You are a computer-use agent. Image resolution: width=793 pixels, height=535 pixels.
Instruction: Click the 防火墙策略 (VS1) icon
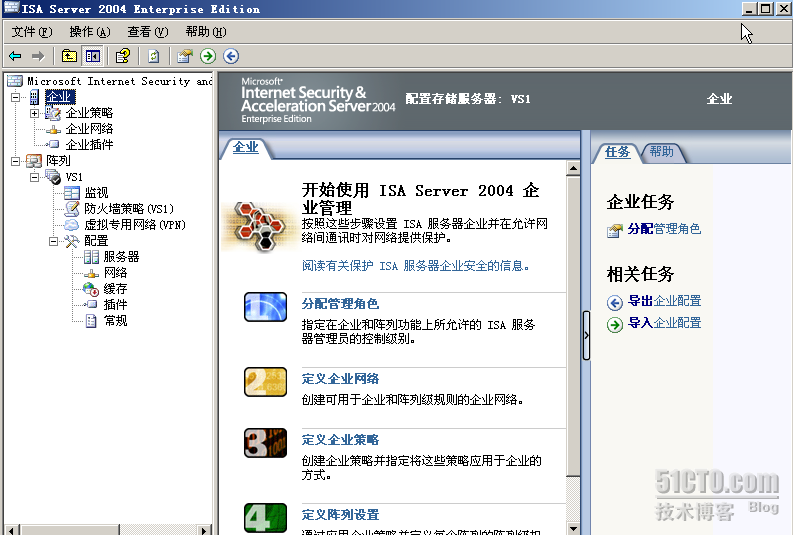(72, 208)
